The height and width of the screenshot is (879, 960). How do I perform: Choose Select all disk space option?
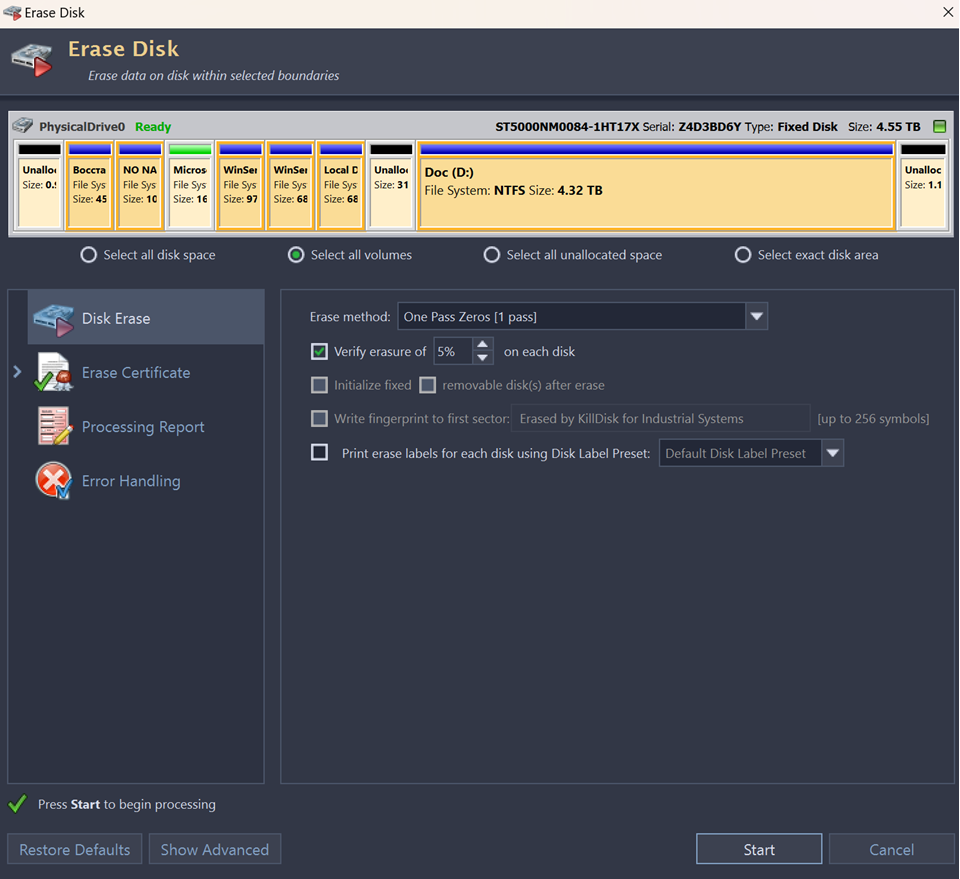pos(90,255)
